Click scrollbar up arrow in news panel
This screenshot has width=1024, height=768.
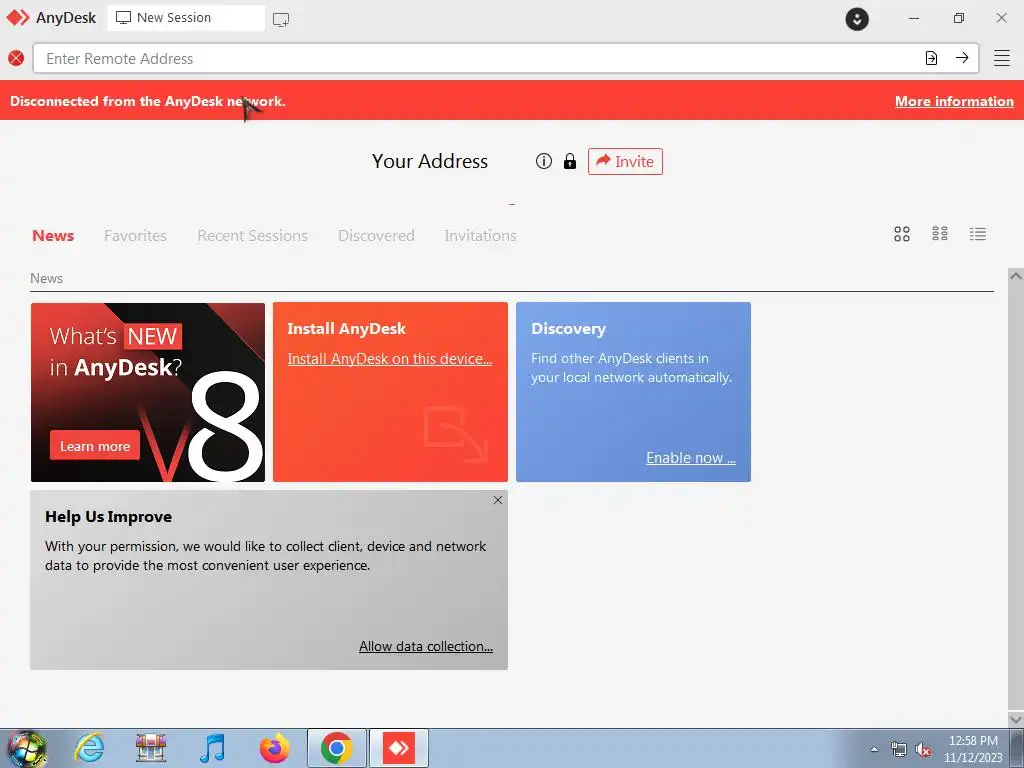tap(1016, 276)
